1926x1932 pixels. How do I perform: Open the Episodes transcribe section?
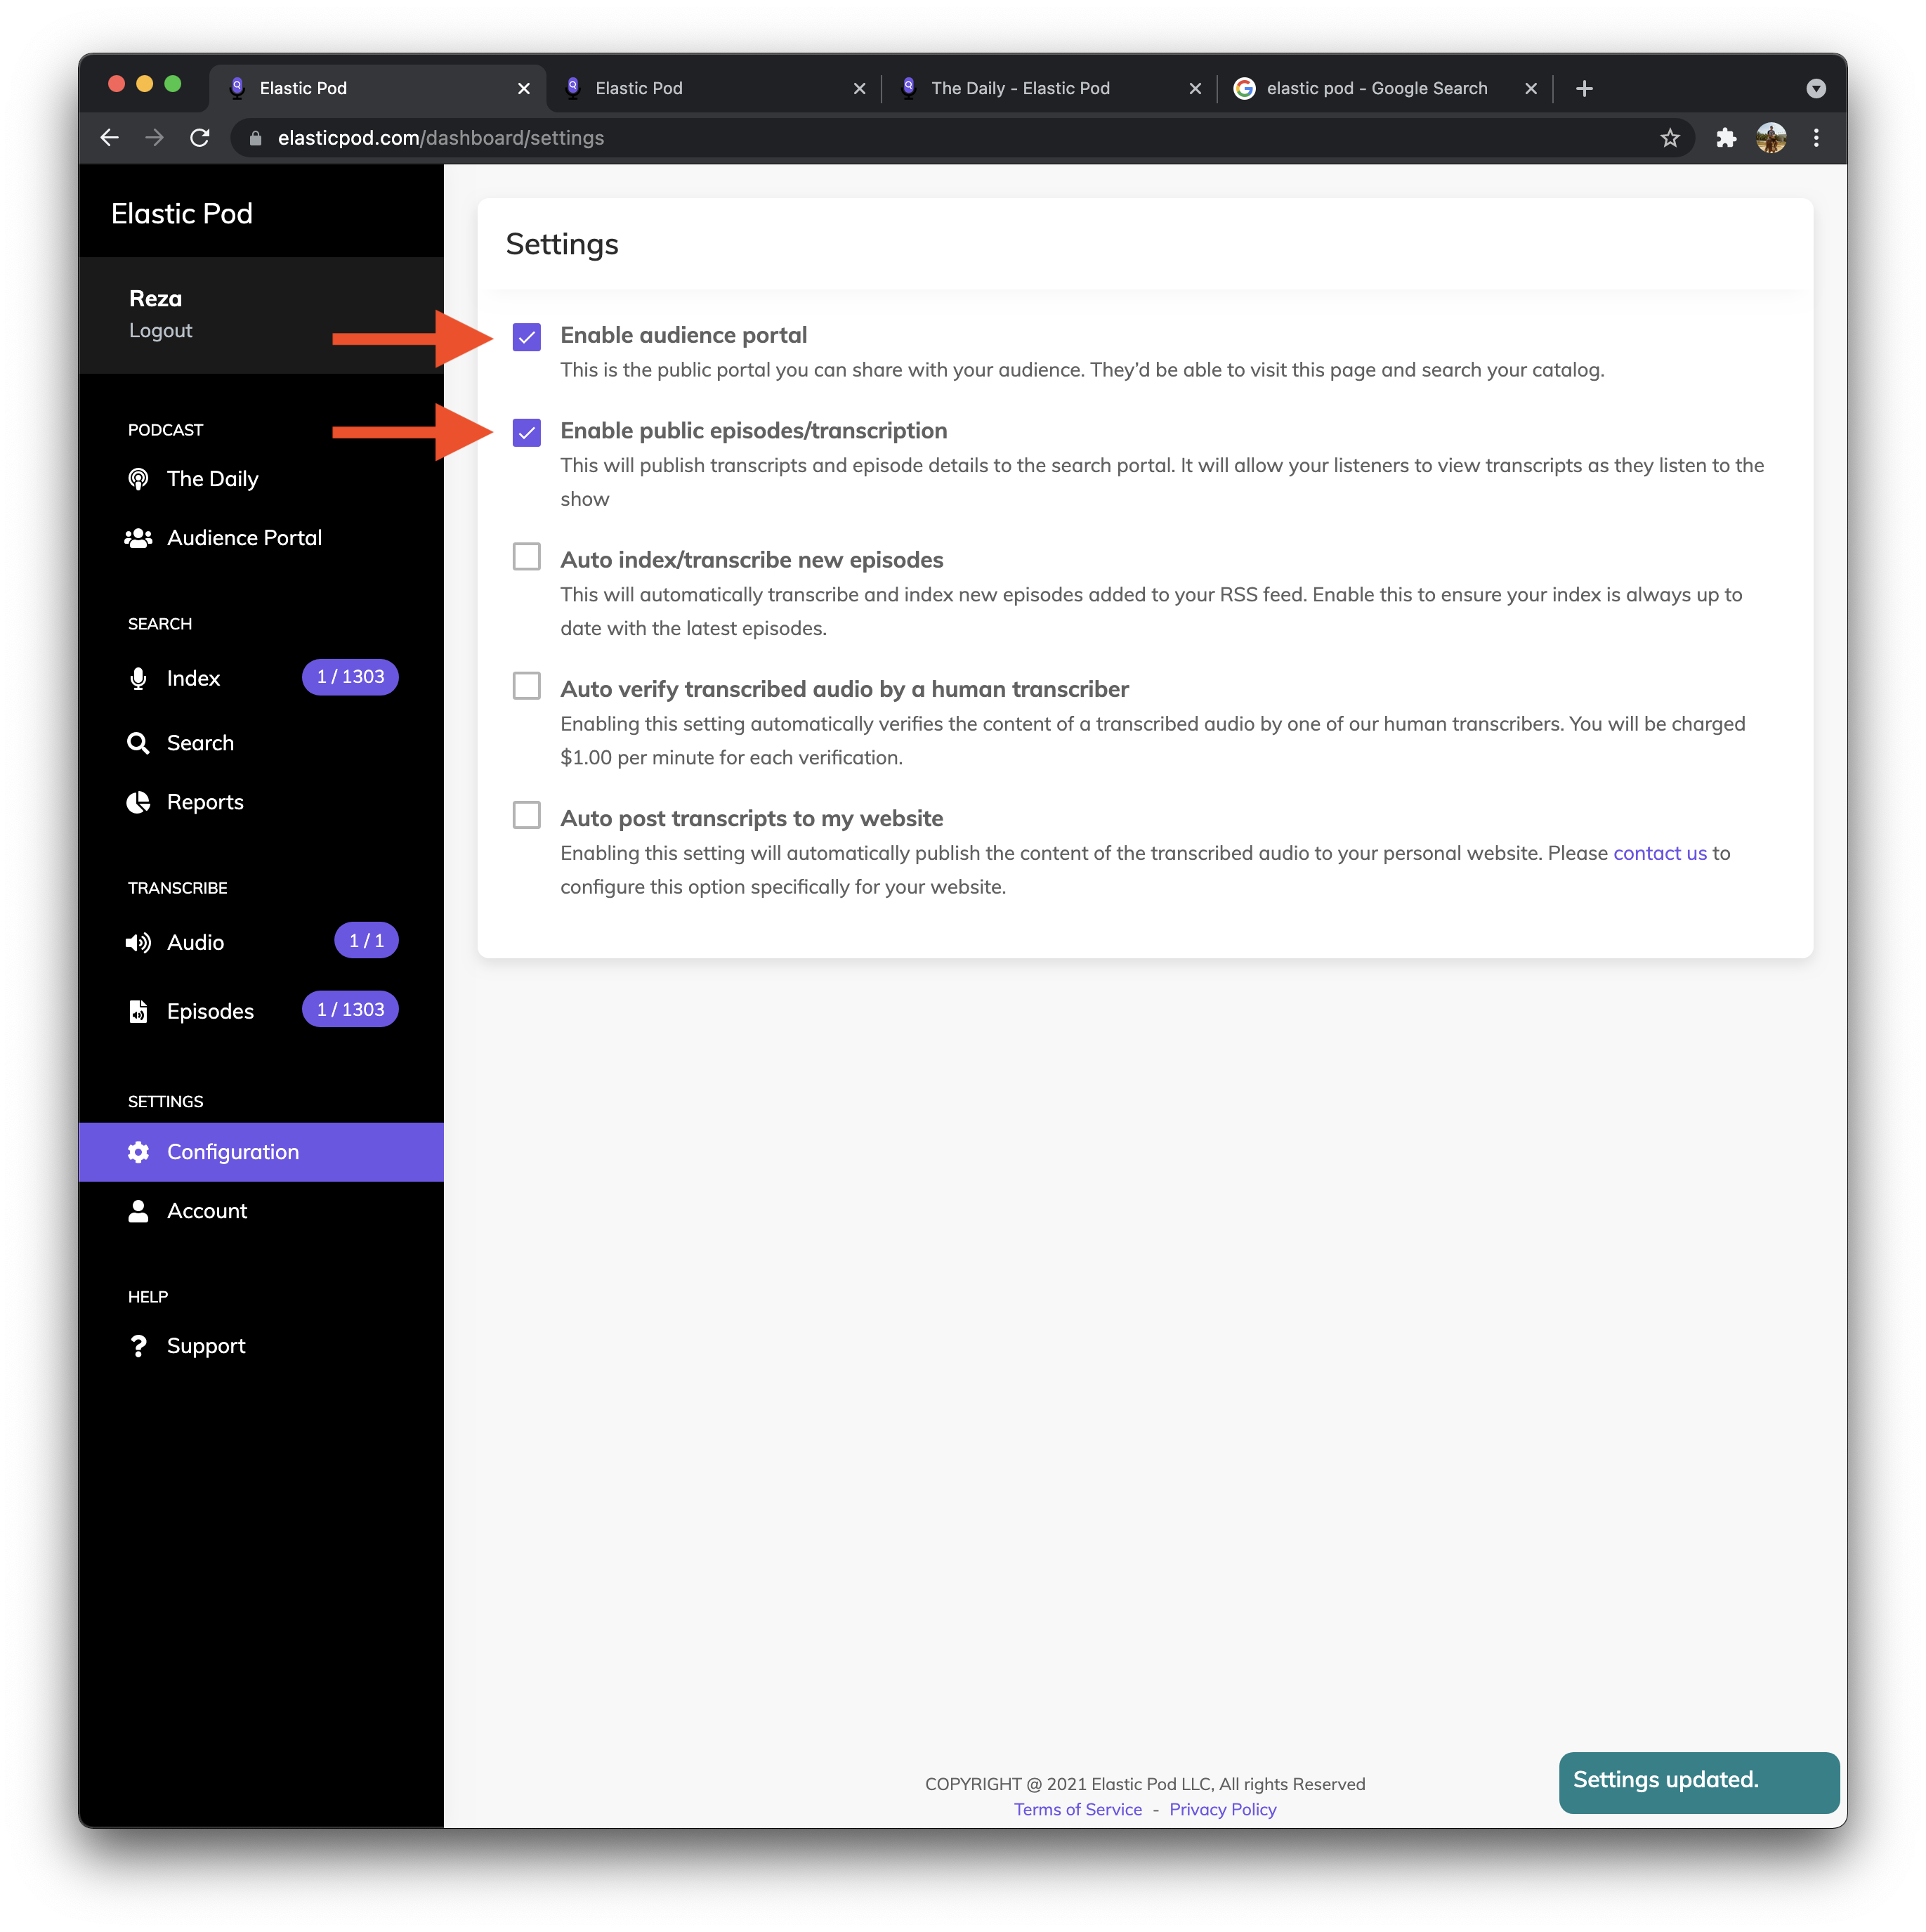tap(210, 1011)
